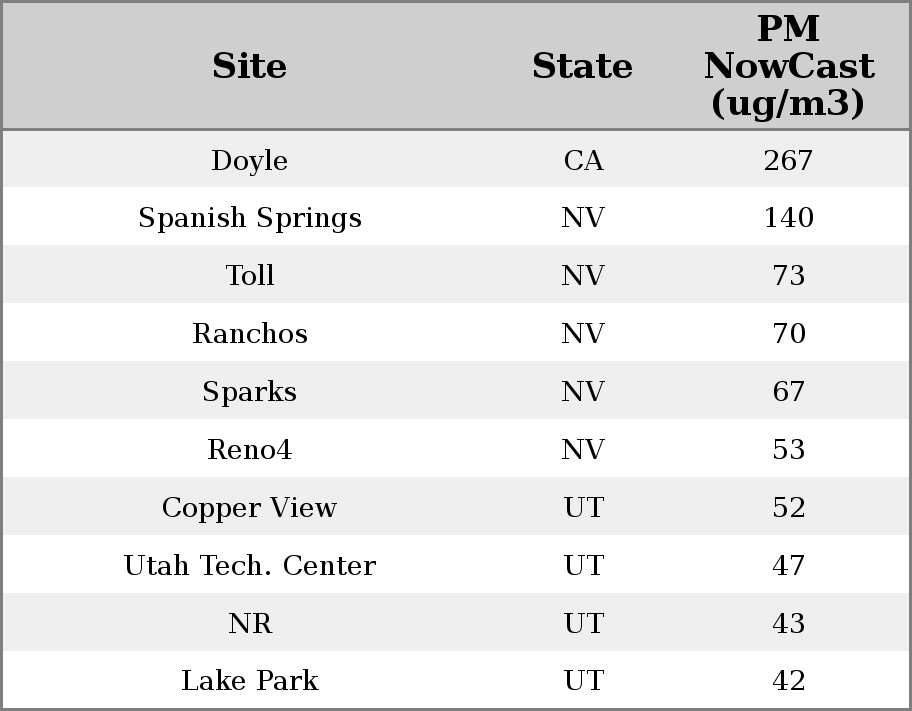Select the Copper View site cell
Image resolution: width=912 pixels, height=711 pixels.
(249, 508)
